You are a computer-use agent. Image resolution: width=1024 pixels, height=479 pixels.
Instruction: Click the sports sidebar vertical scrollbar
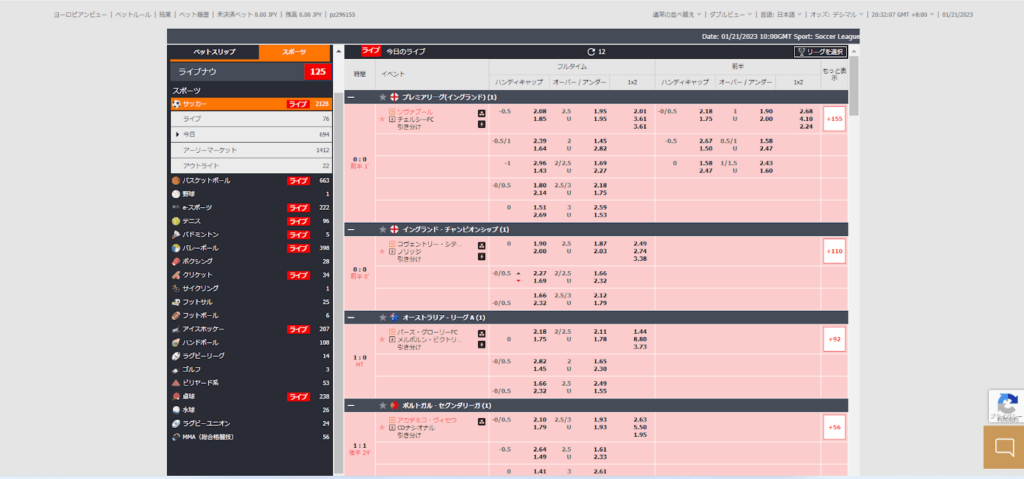tap(338, 281)
